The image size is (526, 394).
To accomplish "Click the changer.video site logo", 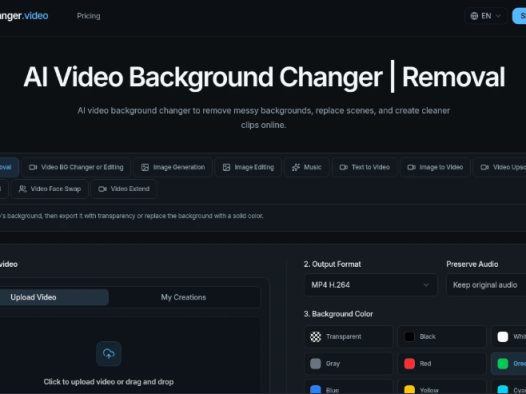I will click(24, 16).
